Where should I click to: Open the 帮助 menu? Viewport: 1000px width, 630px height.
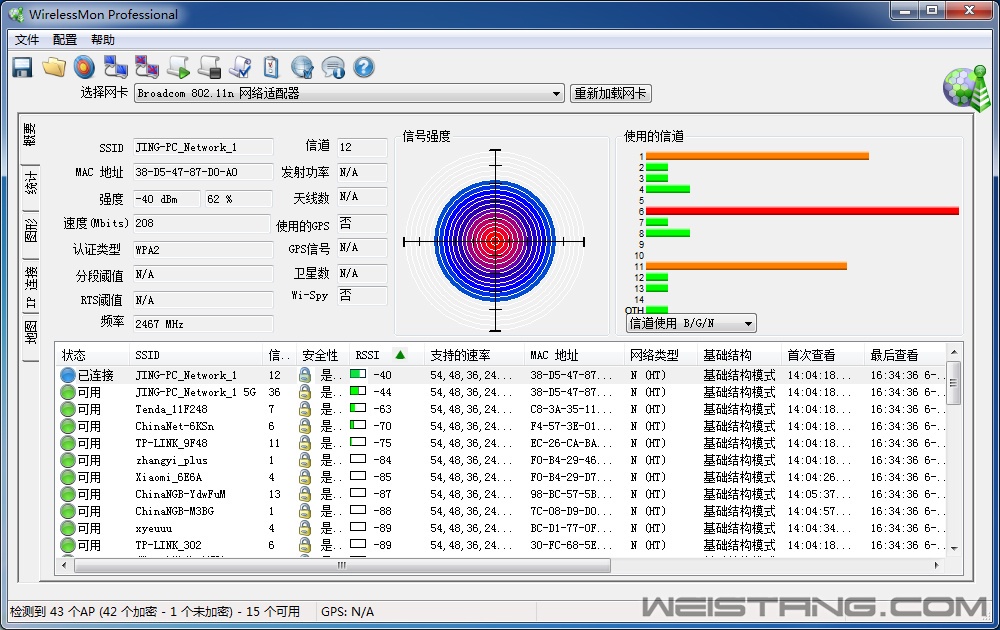coord(103,40)
